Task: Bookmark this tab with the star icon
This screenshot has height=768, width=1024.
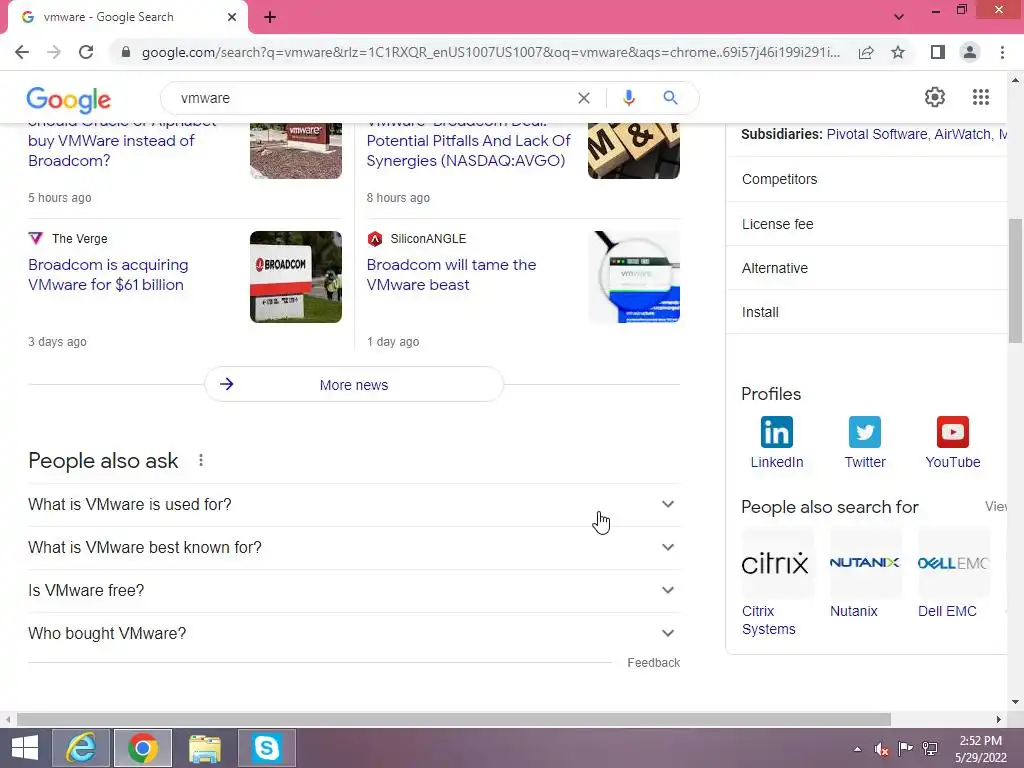Action: click(898, 52)
